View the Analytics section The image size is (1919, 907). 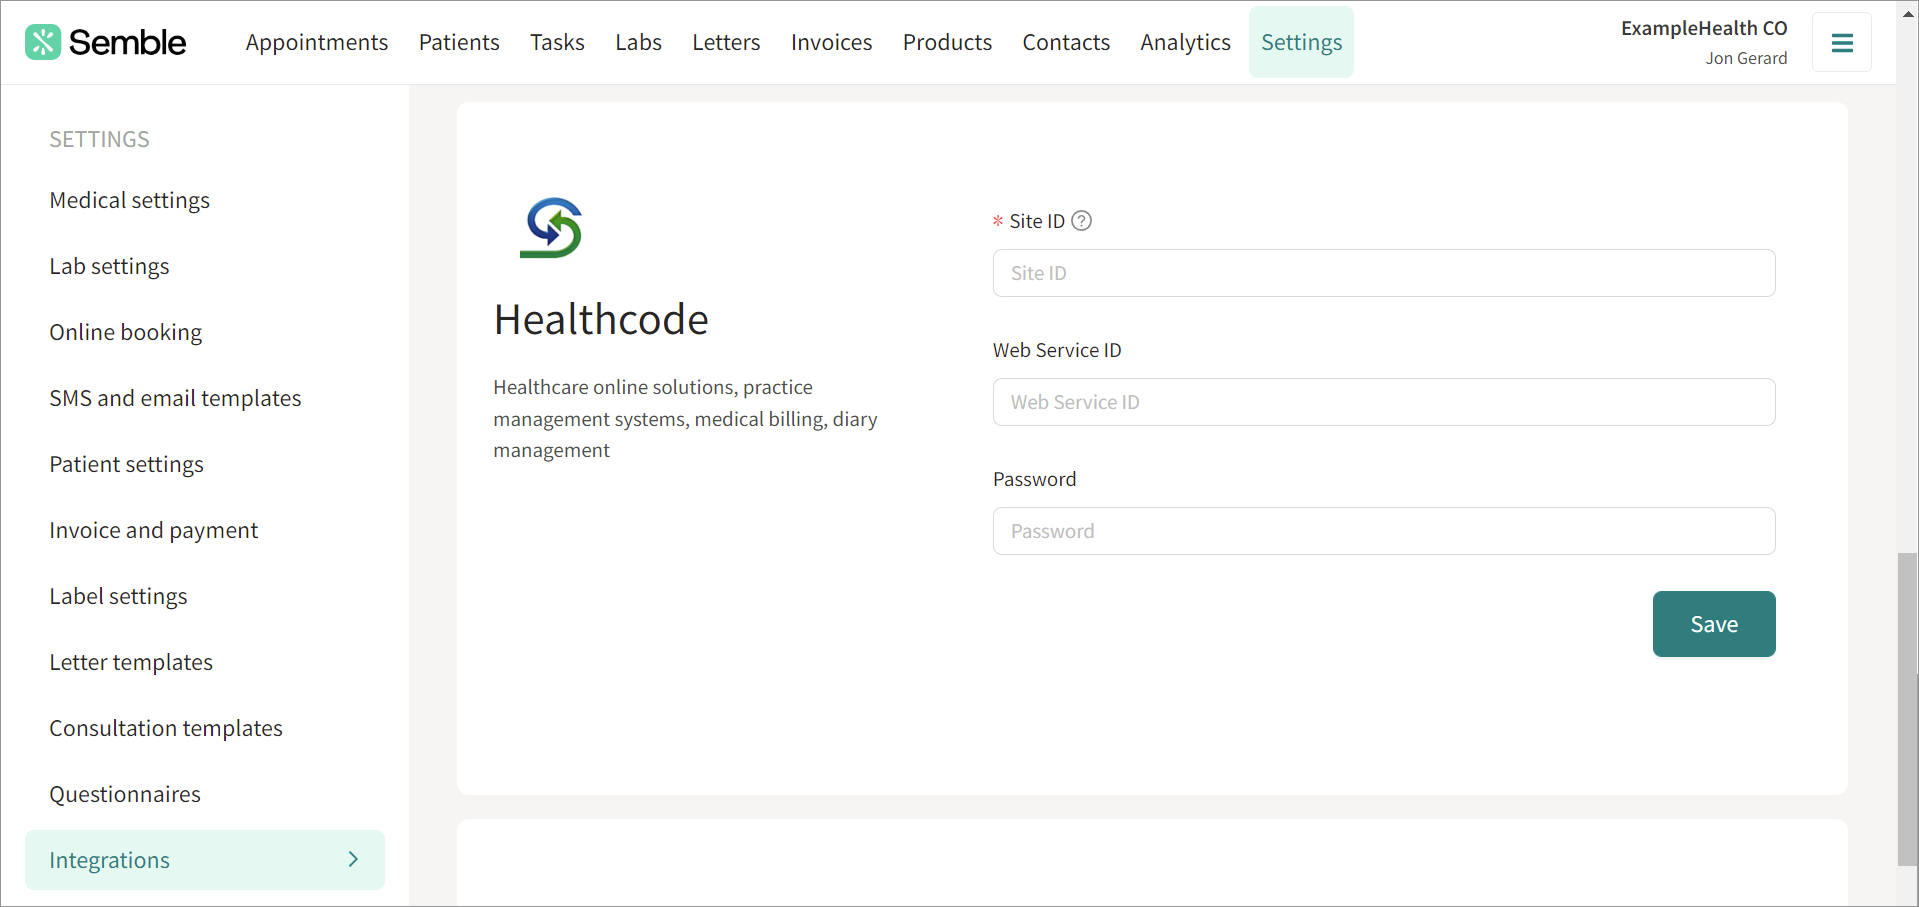1185,42
